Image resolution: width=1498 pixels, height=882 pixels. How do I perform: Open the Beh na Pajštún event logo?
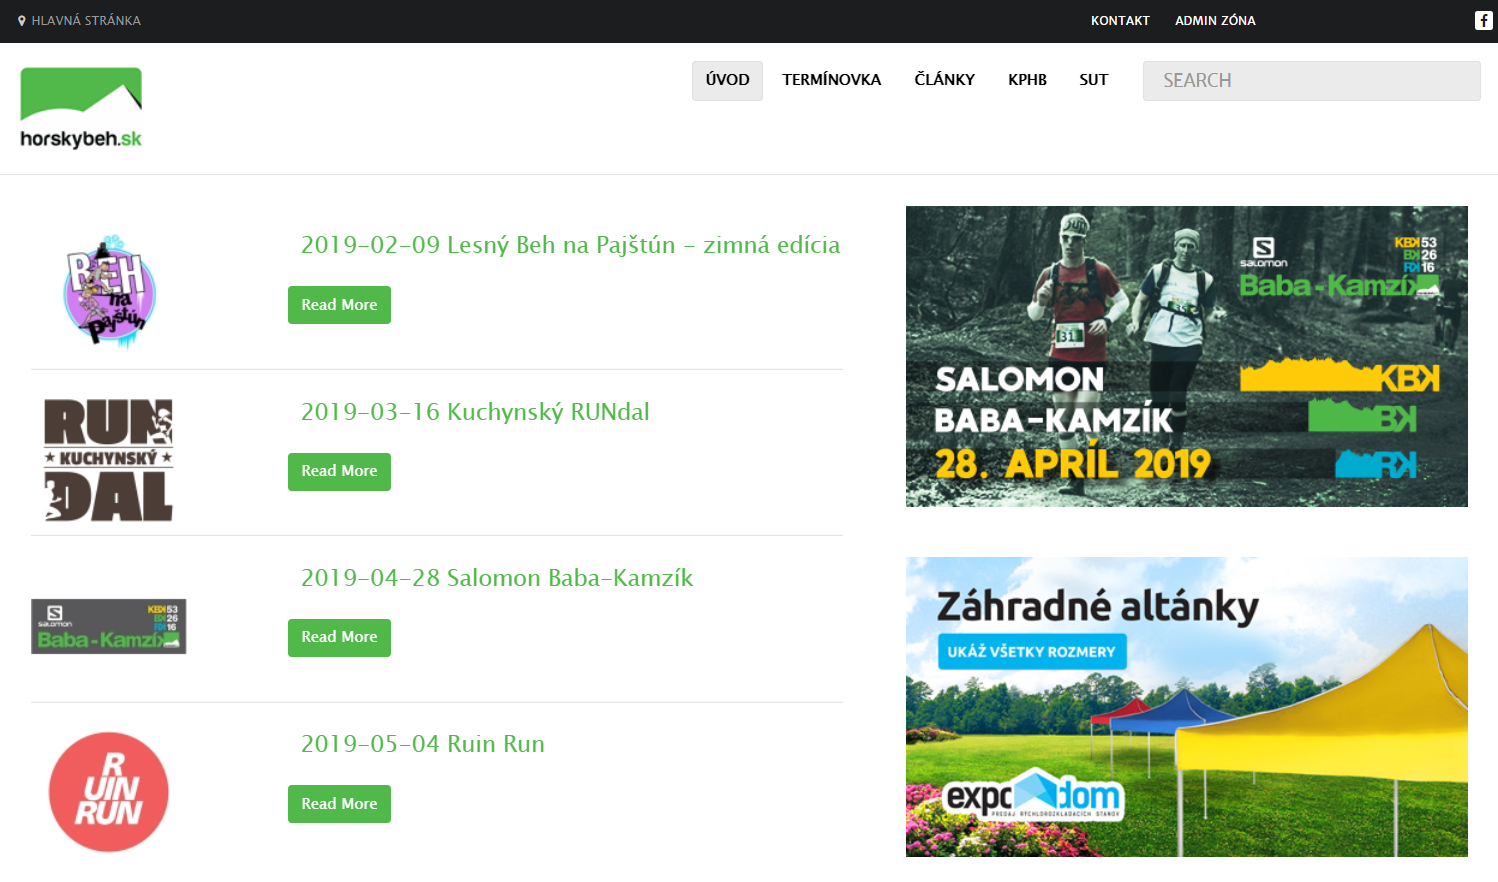(x=109, y=292)
